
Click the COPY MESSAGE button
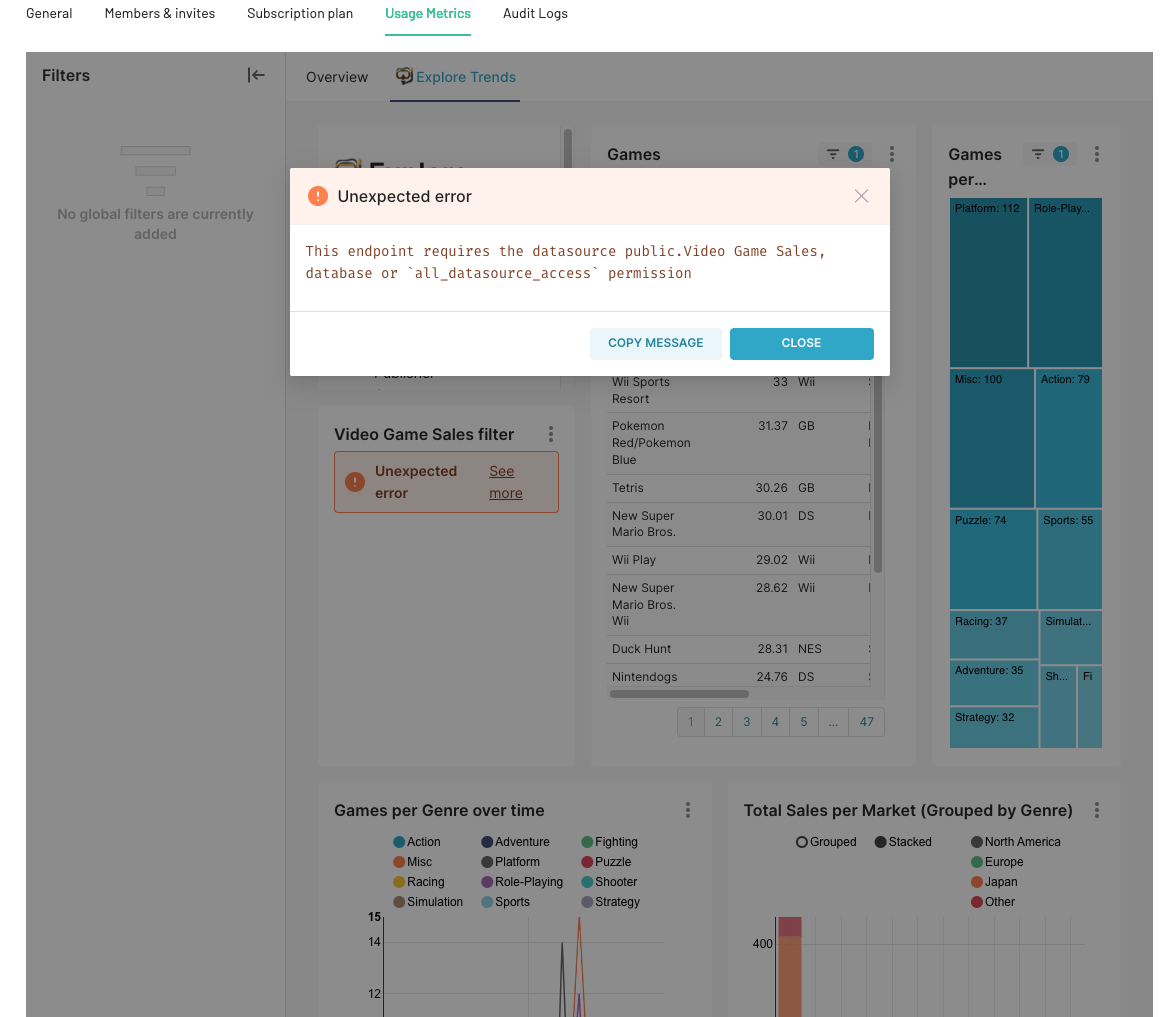[x=655, y=343]
